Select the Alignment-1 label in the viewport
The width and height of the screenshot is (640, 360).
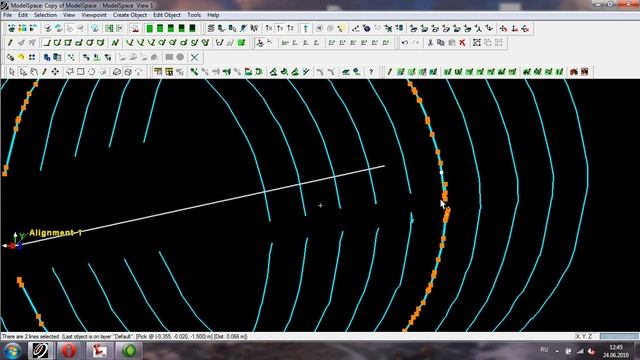pyautogui.click(x=56, y=233)
